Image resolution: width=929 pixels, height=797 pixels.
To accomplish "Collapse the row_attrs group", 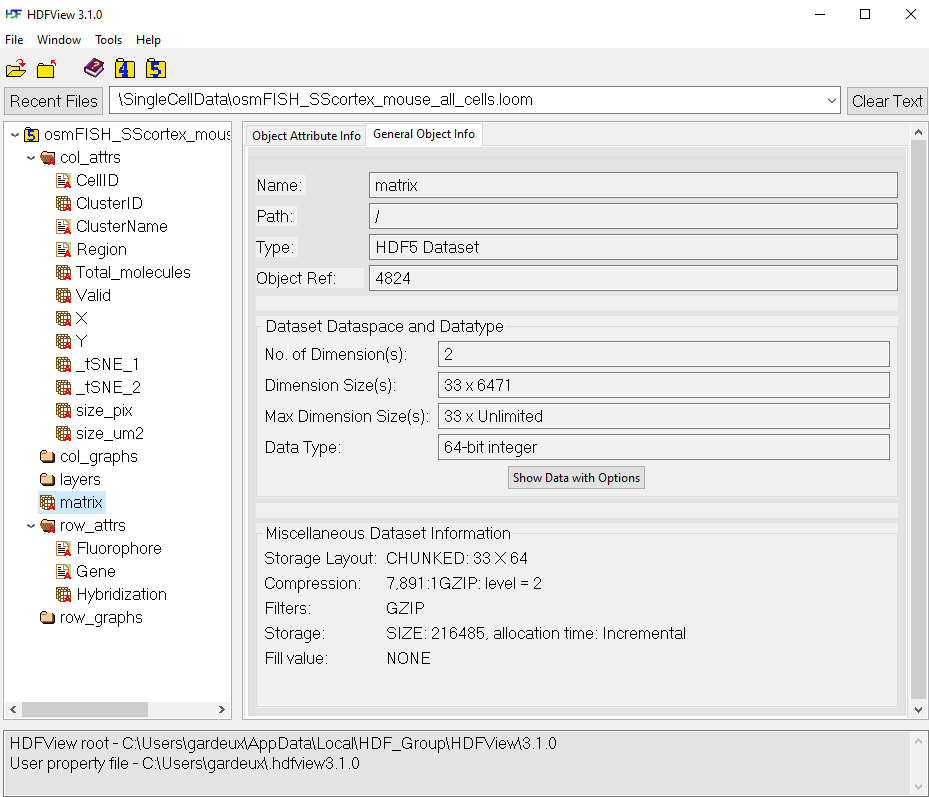I will point(31,526).
